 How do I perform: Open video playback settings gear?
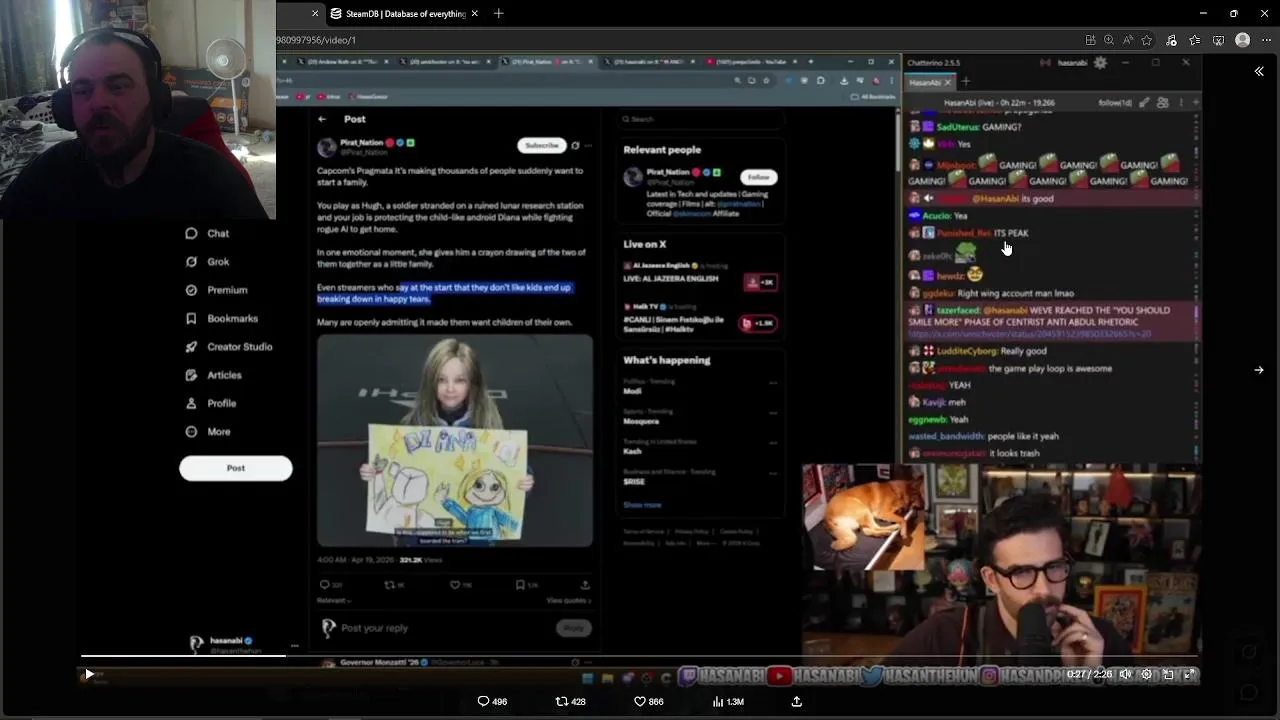(1146, 674)
